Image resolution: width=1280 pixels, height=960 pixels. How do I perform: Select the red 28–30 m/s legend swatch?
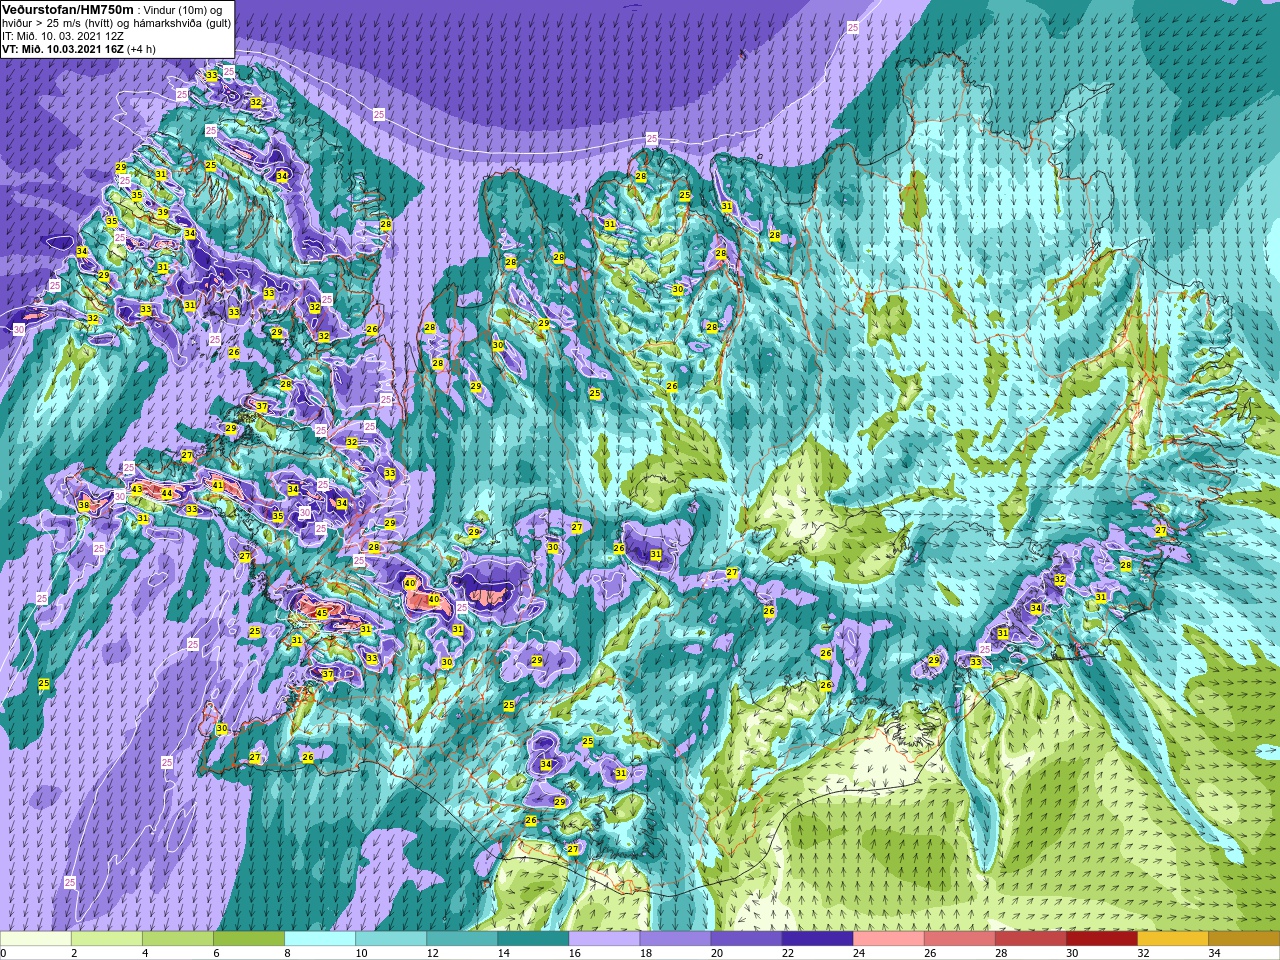1030,939
